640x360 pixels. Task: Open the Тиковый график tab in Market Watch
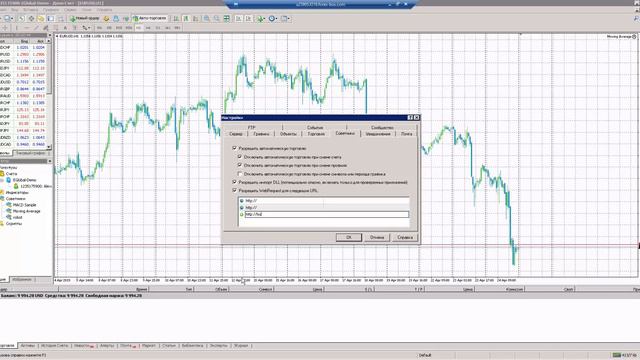coord(31,153)
